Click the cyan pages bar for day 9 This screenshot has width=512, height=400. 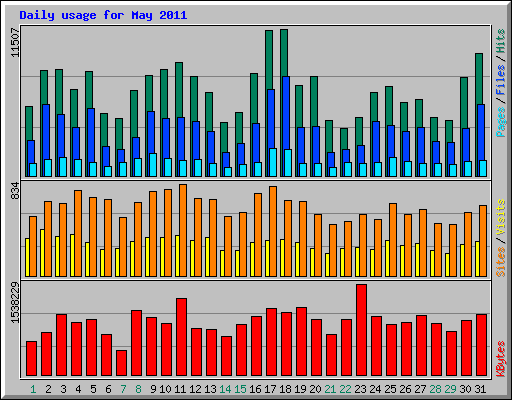(153, 165)
